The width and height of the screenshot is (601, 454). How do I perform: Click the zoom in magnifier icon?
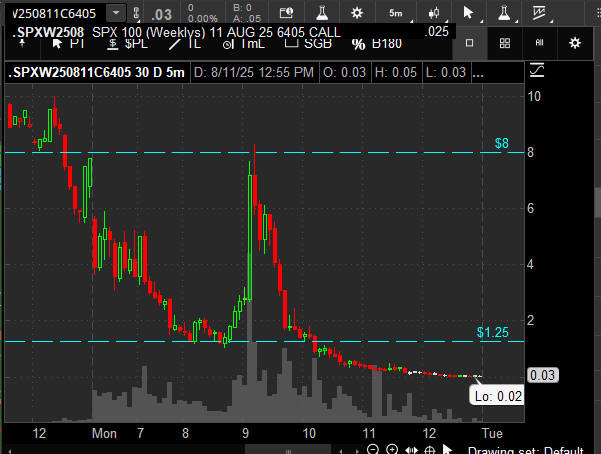click(391, 449)
